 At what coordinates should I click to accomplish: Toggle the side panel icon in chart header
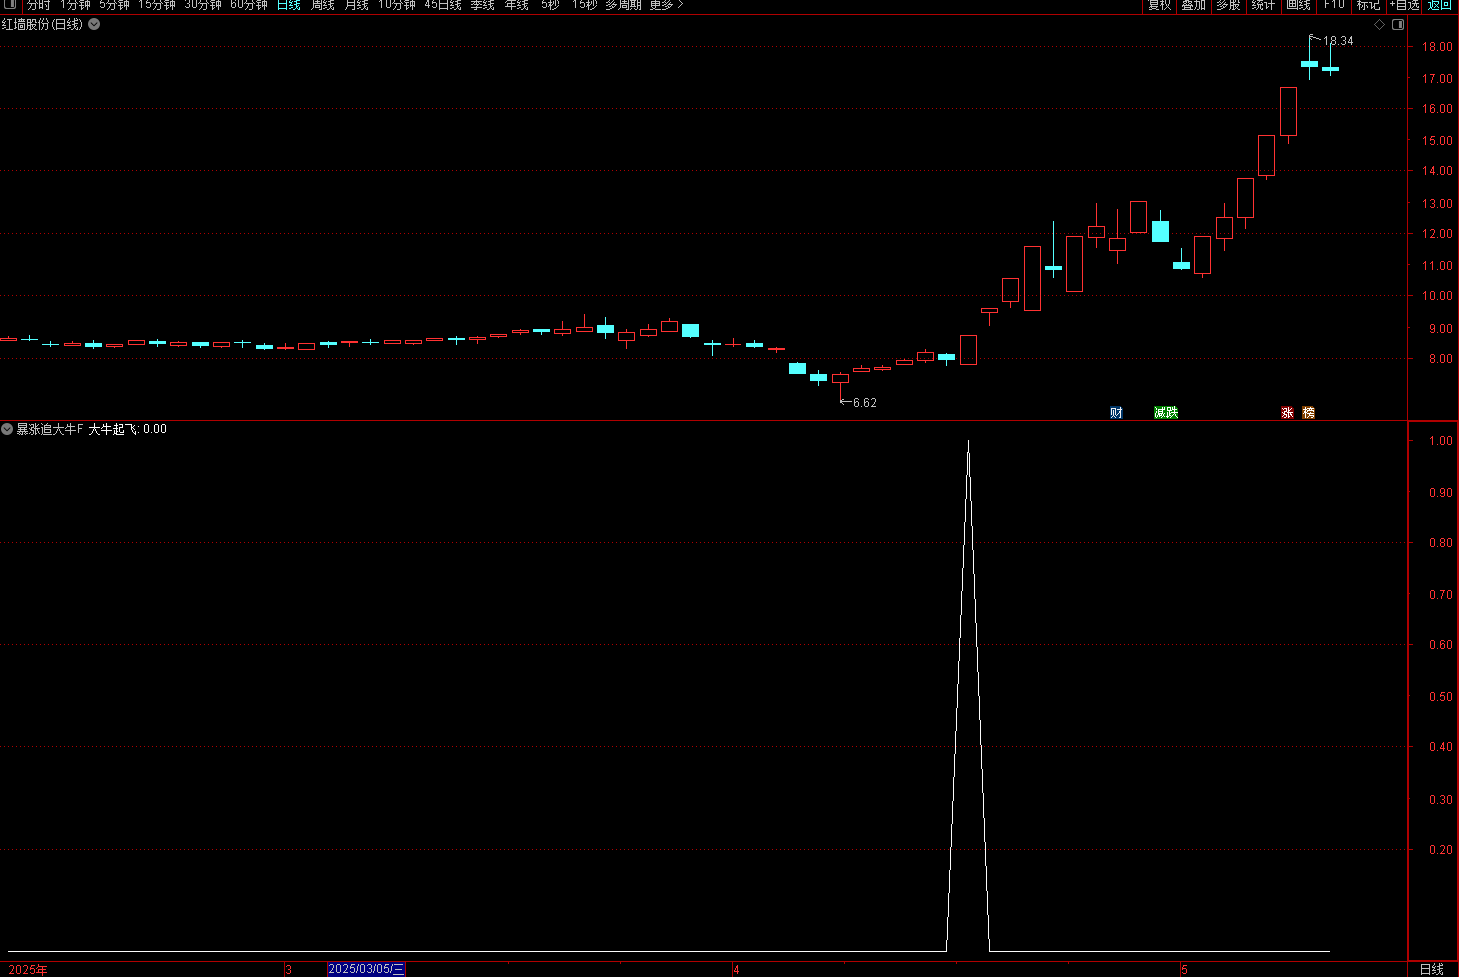pos(1398,24)
